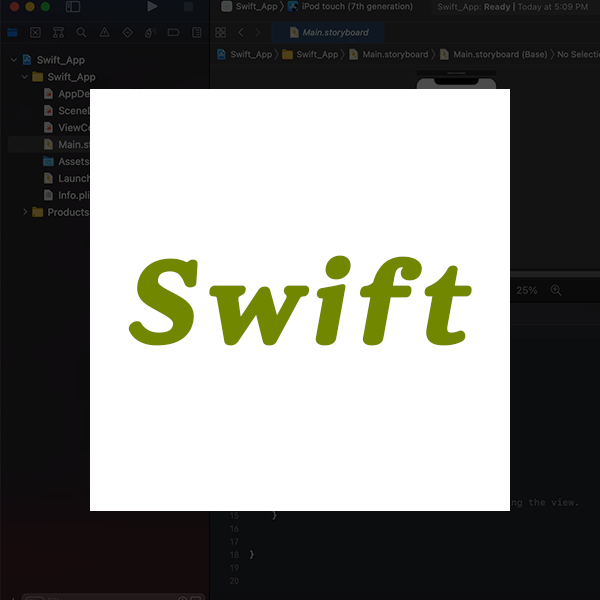
Task: Click the green Swift logo image
Action: click(300, 300)
